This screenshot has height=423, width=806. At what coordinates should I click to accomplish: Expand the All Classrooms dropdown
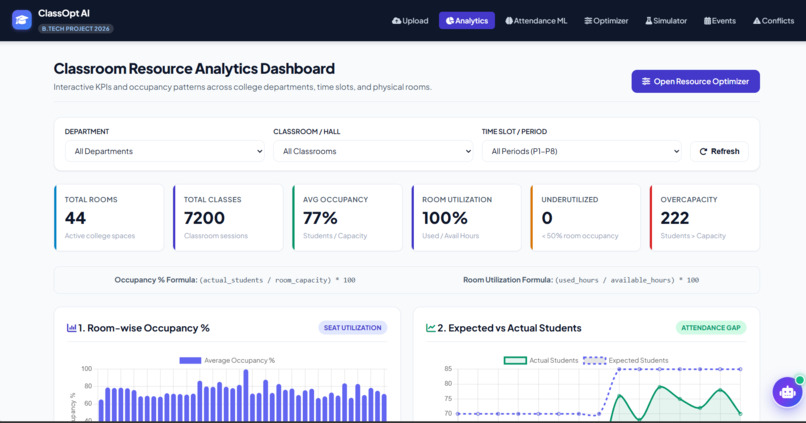[x=373, y=151]
